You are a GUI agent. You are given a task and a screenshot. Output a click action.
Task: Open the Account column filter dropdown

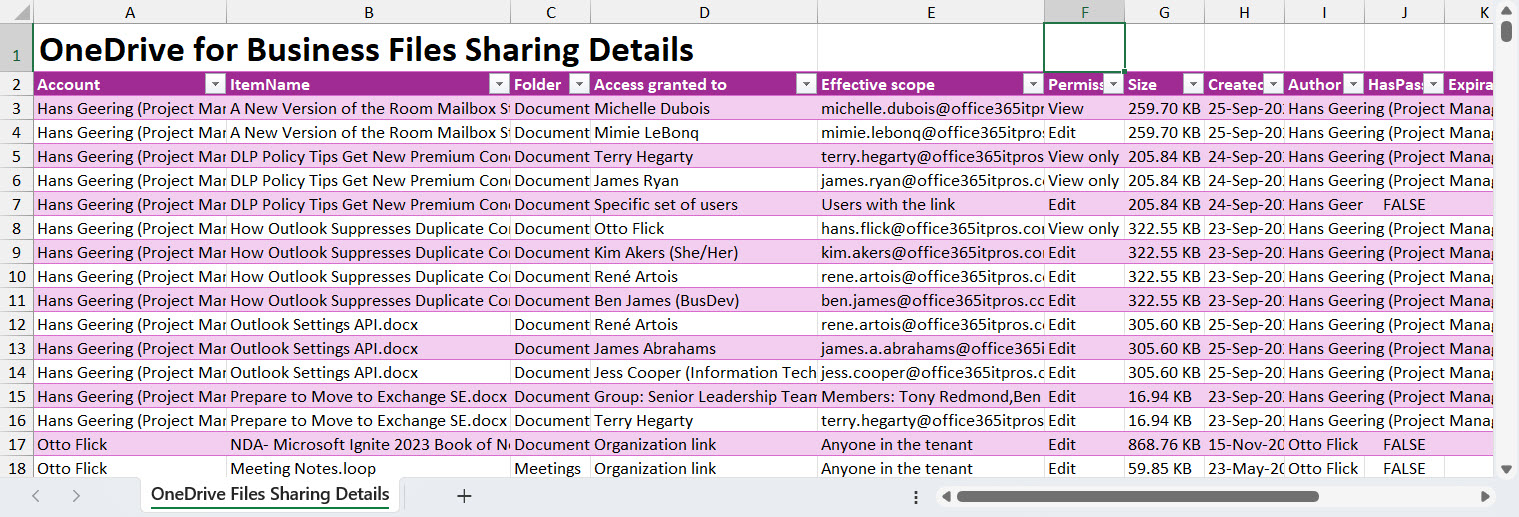(215, 84)
